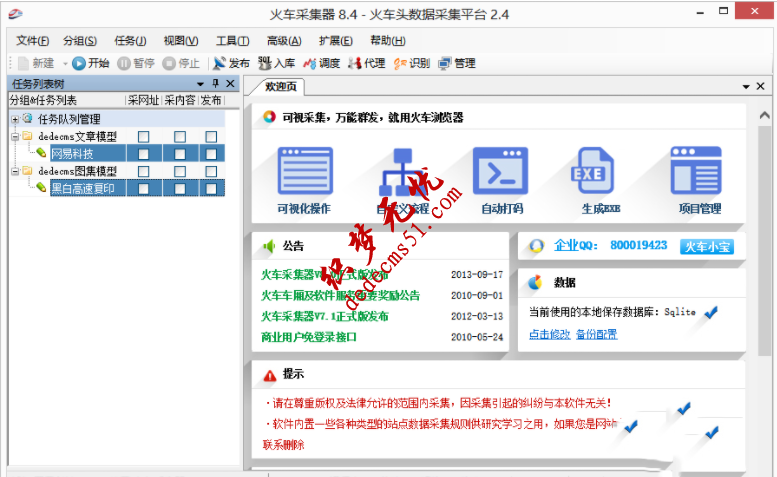The image size is (777, 477).
Task: Toggle 采内容 checkbox for 网易科技
Action: 180,154
